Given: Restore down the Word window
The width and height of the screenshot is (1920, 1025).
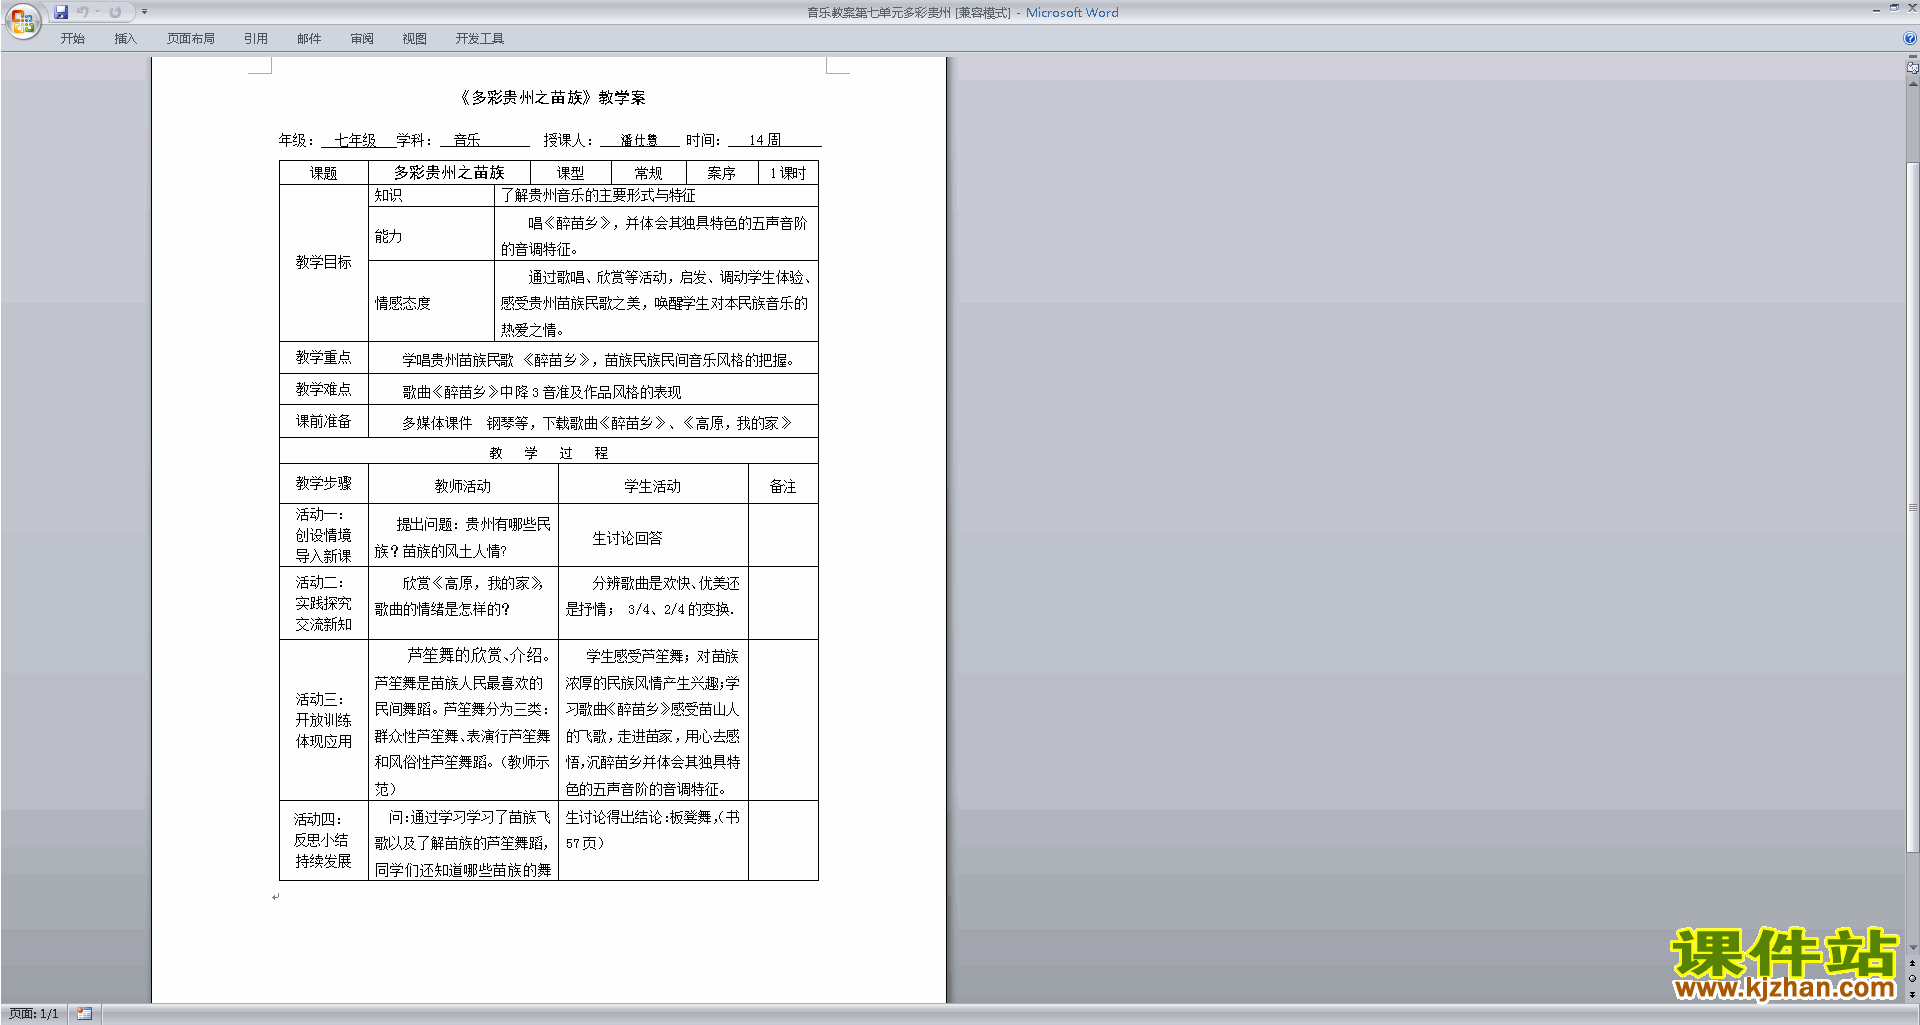Looking at the screenshot, I should point(1894,8).
